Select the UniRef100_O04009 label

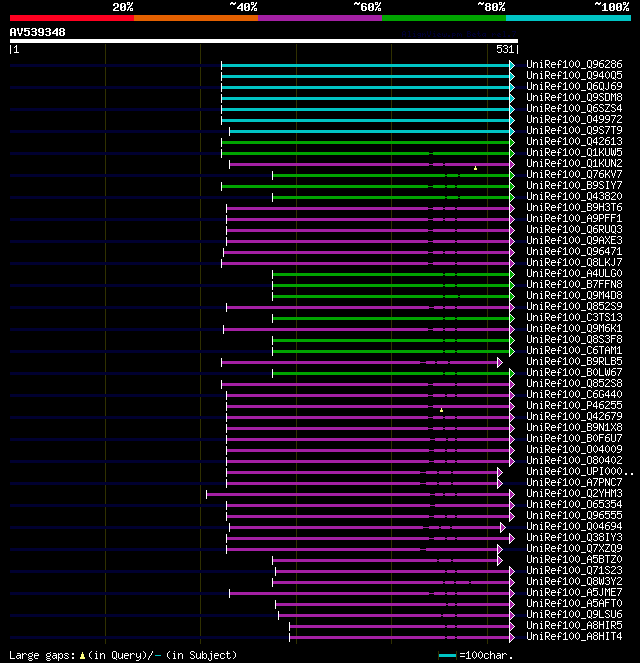click(x=574, y=449)
